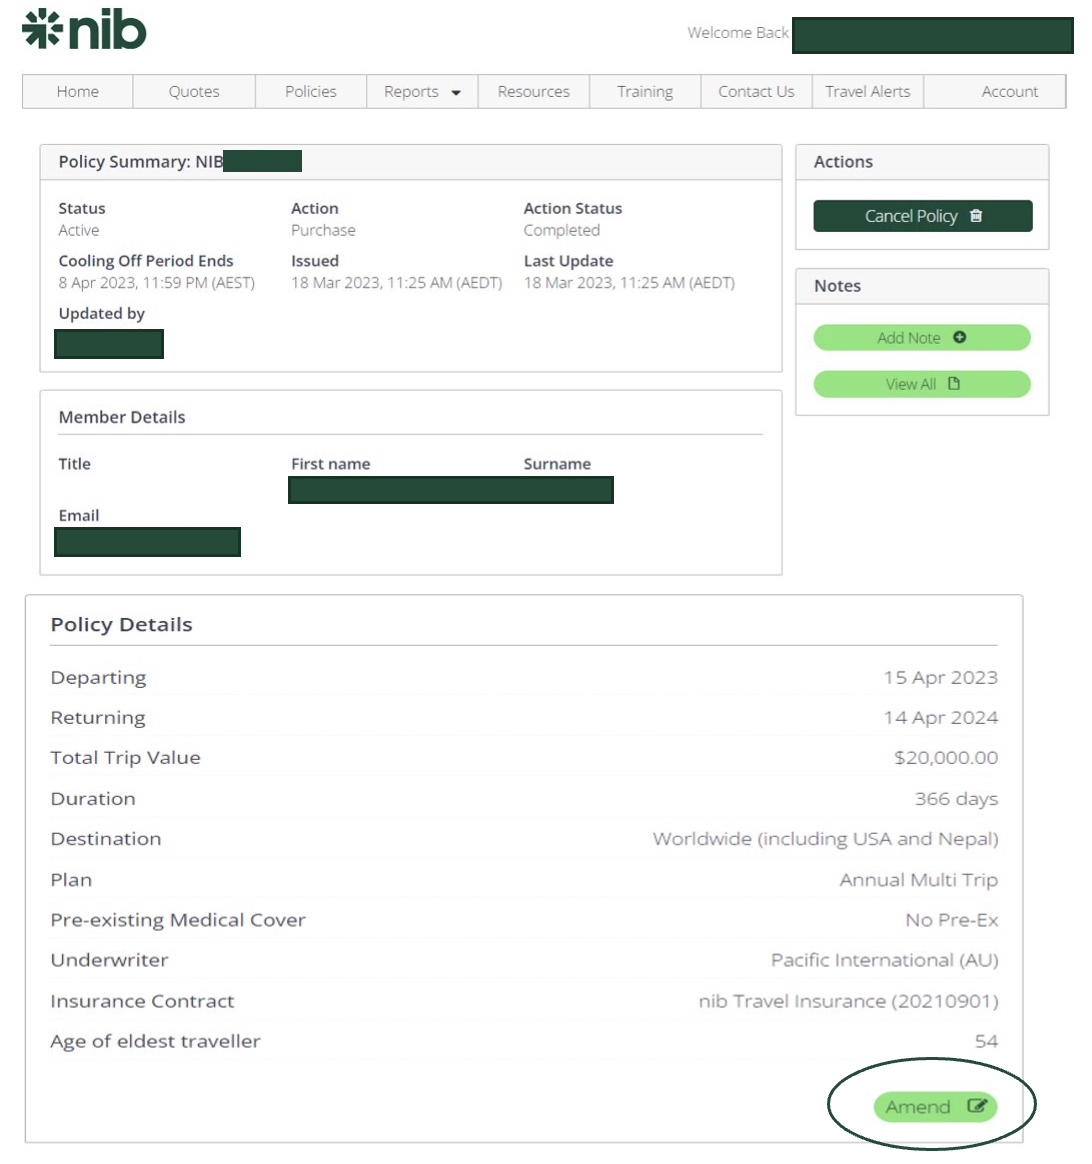The image size is (1092, 1164).
Task: Select the Status value Active
Action: 79,230
